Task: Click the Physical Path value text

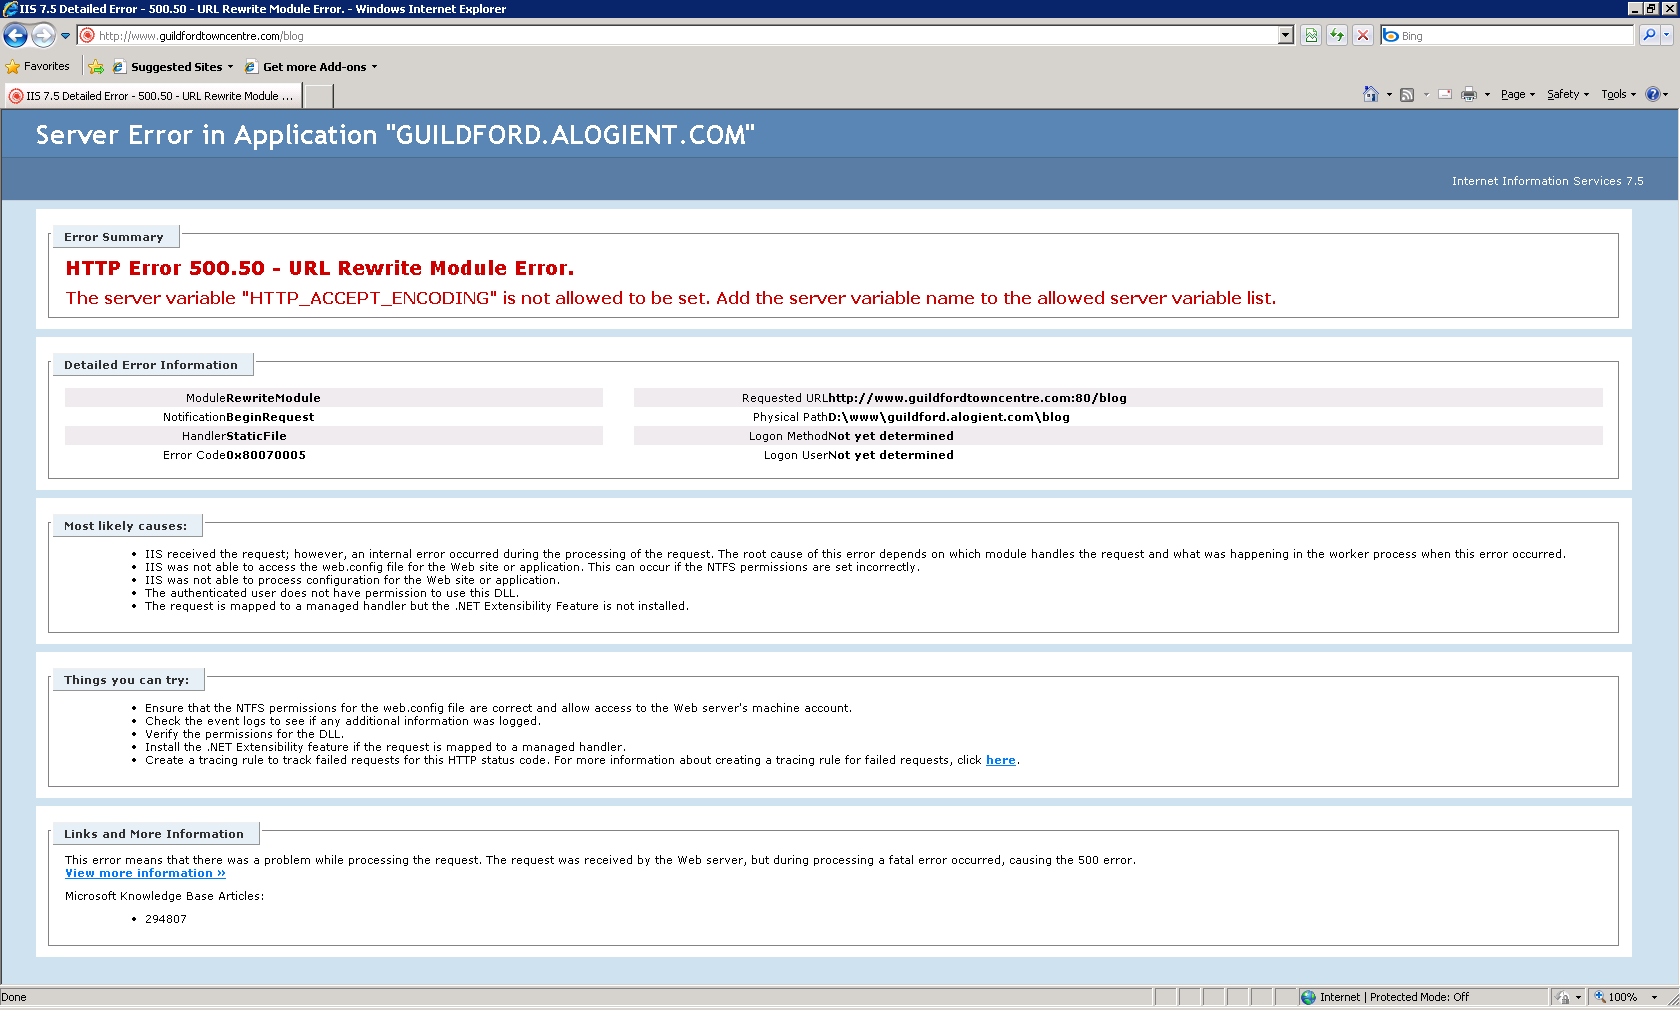Action: (949, 417)
